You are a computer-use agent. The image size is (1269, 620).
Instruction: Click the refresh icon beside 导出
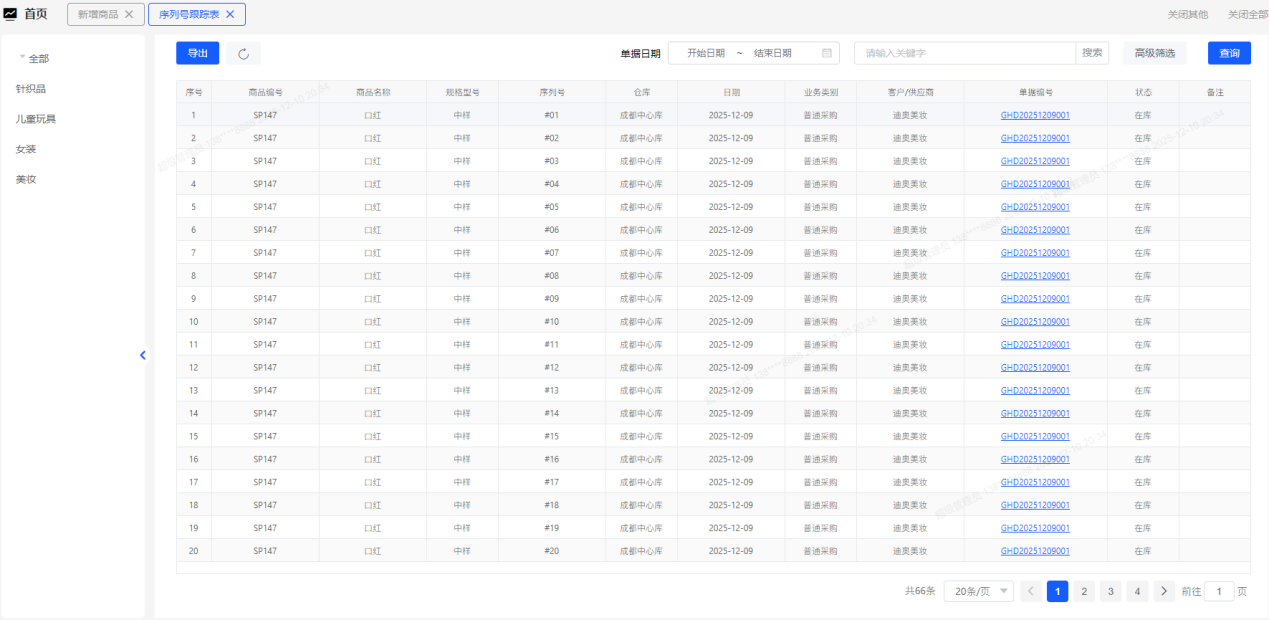243,54
